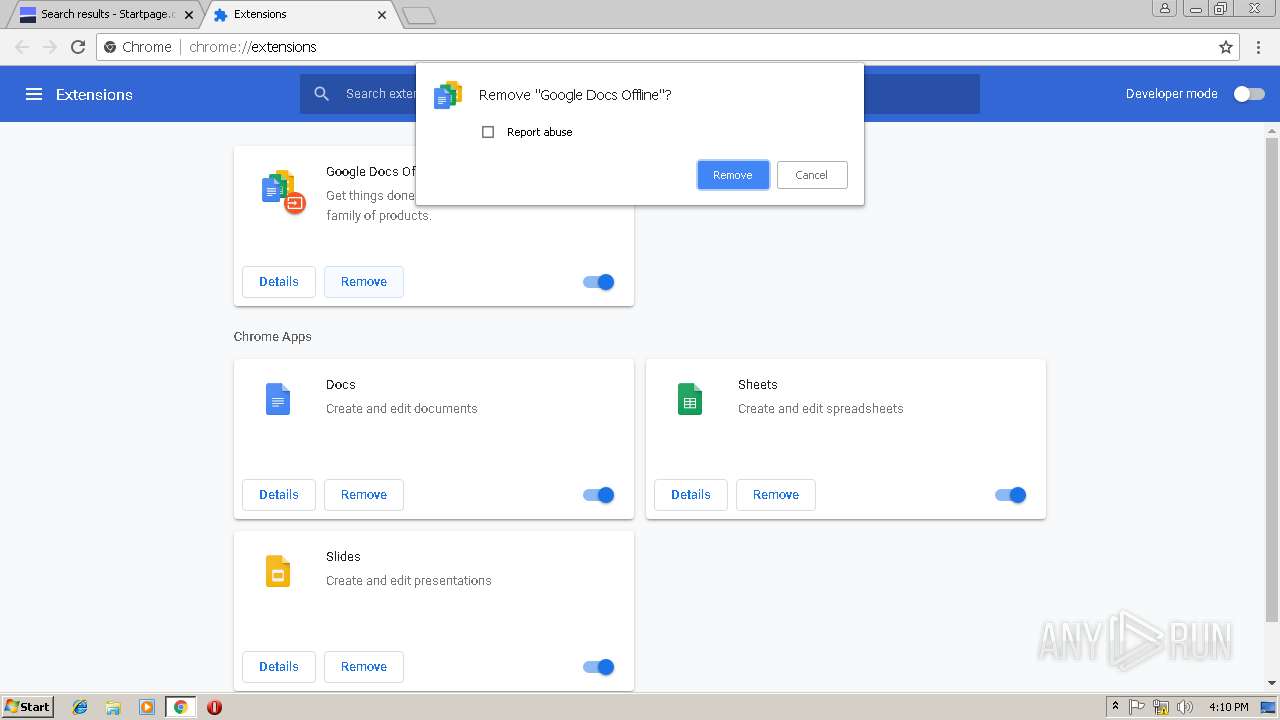1280x720 pixels.
Task: Disable the Google Docs Offline extension toggle
Action: 599,282
